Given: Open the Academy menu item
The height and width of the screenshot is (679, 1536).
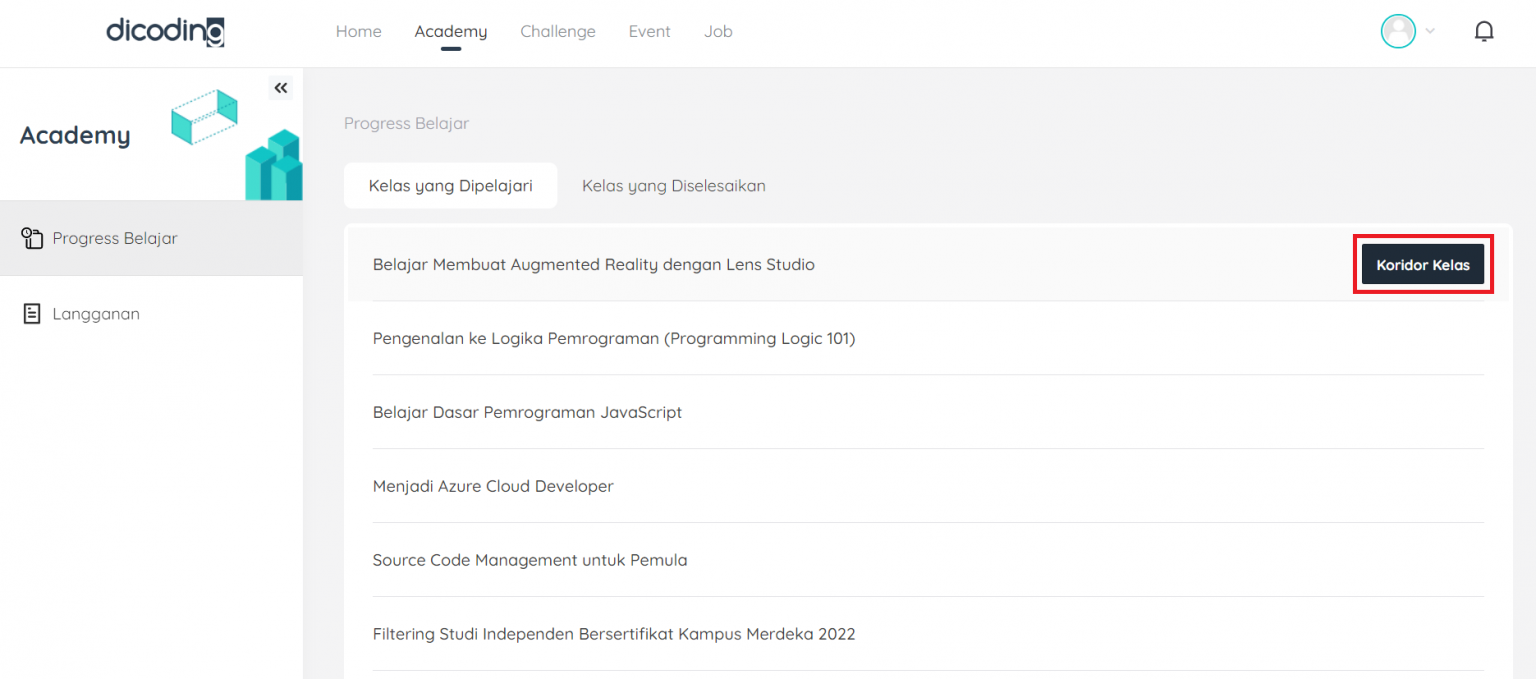Looking at the screenshot, I should 451,31.
